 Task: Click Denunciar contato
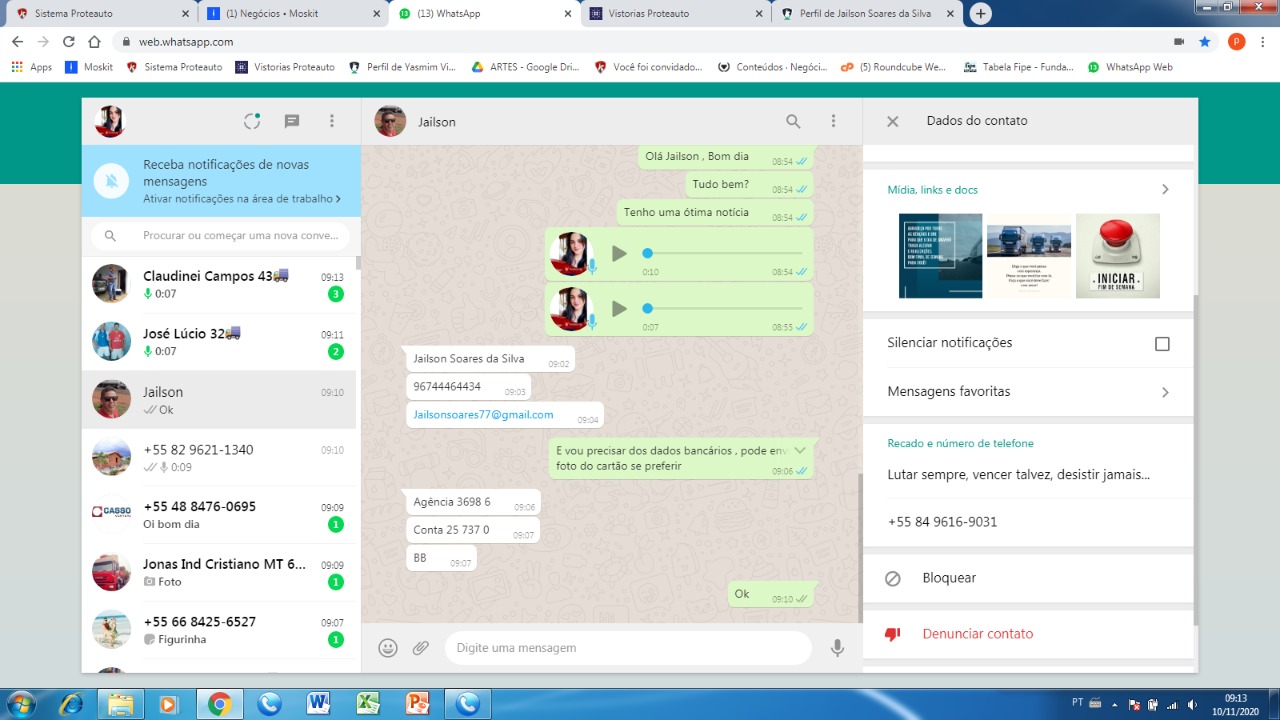977,634
